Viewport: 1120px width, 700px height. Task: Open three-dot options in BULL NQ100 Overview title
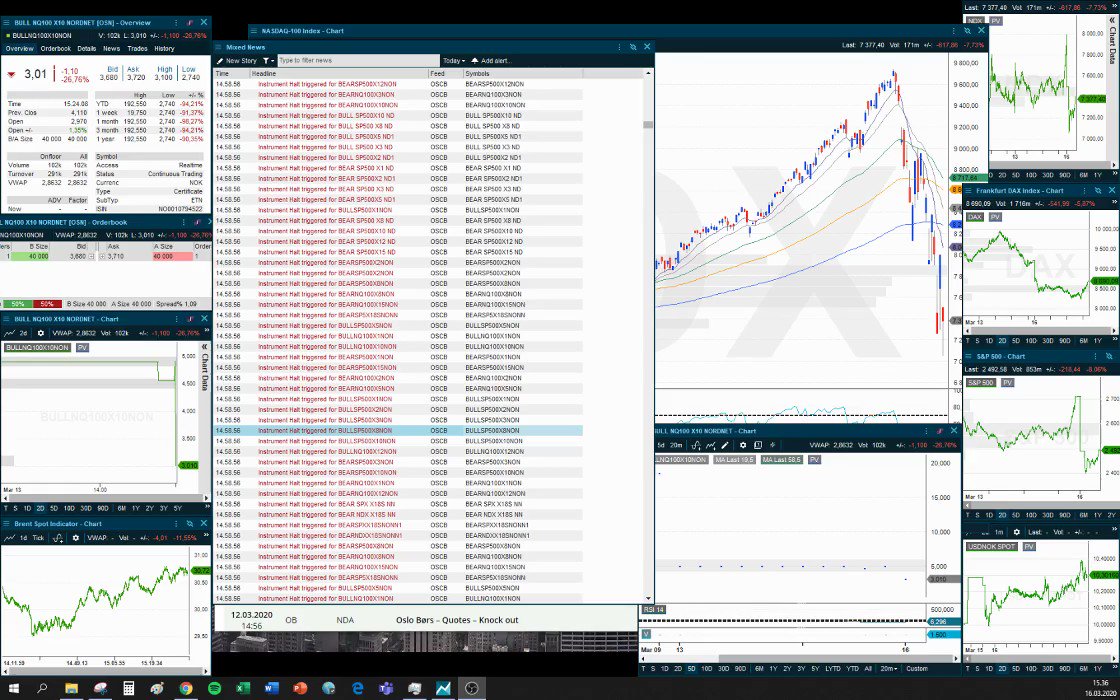[177, 23]
